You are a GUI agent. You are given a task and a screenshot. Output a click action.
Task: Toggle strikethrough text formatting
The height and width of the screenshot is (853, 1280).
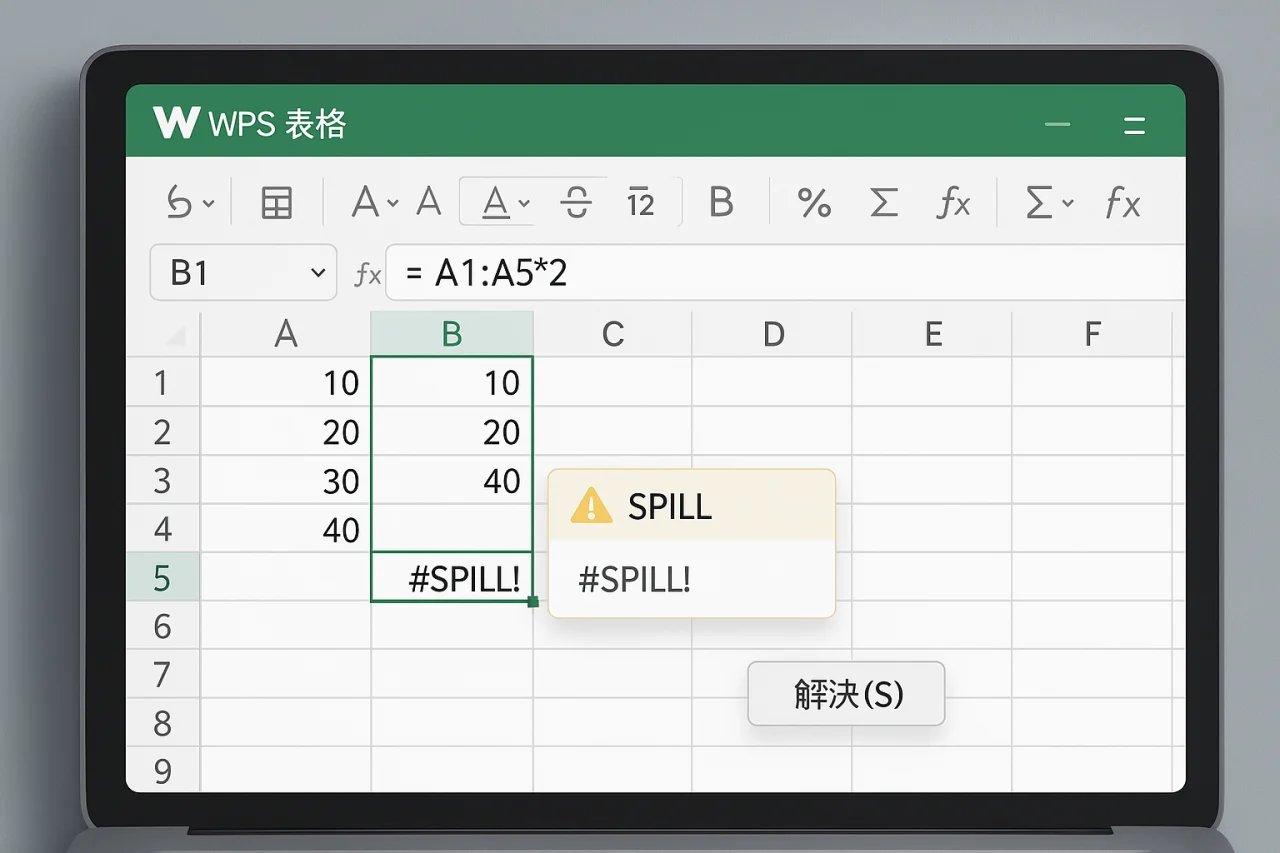click(576, 203)
